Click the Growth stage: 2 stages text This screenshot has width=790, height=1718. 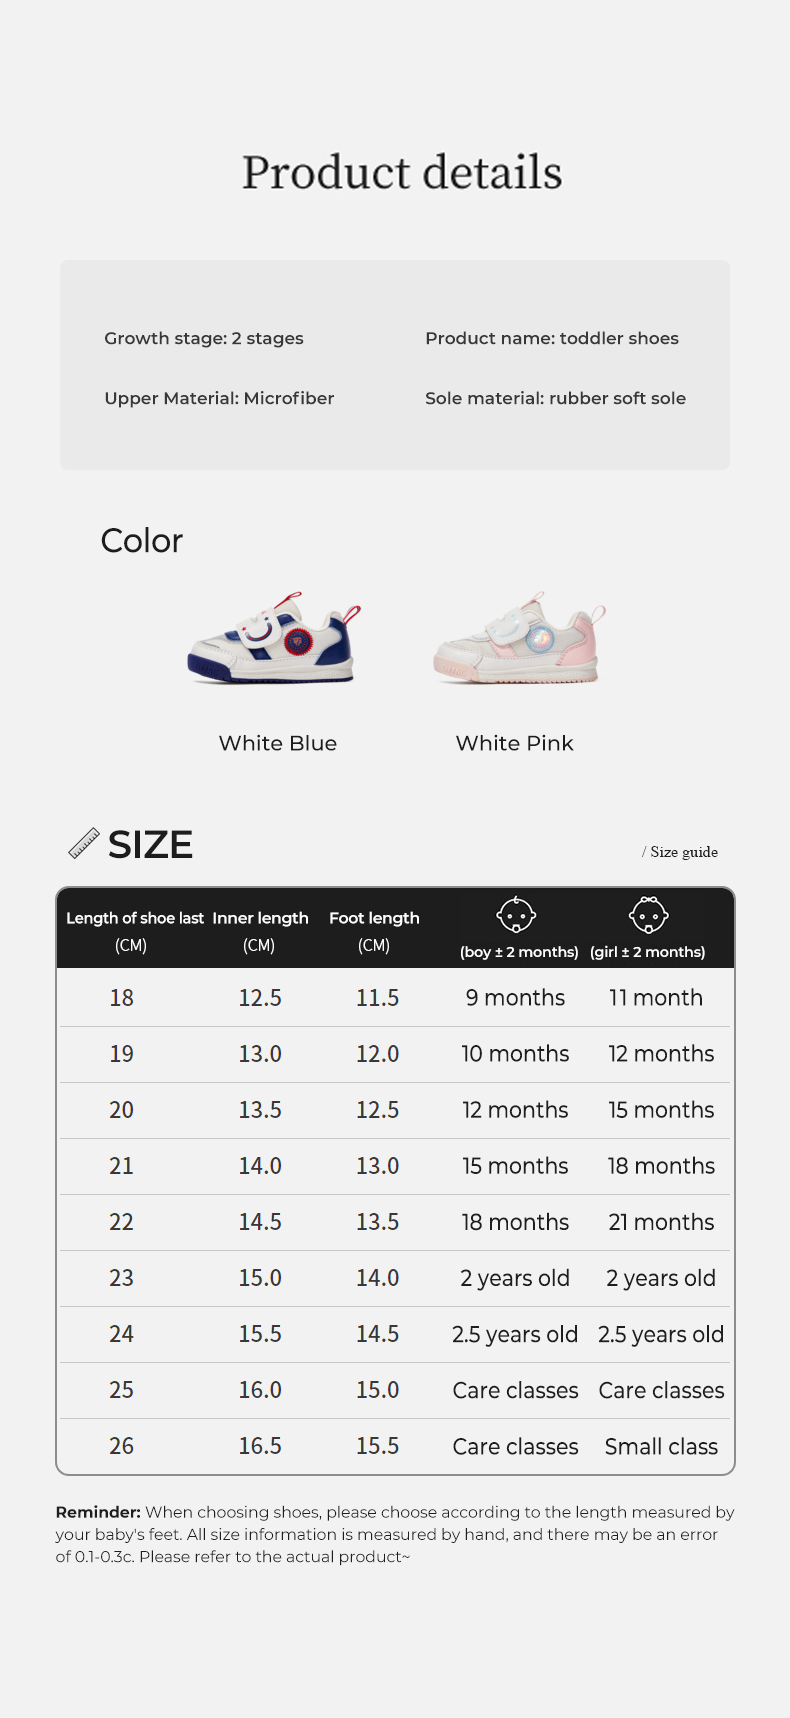pyautogui.click(x=204, y=338)
